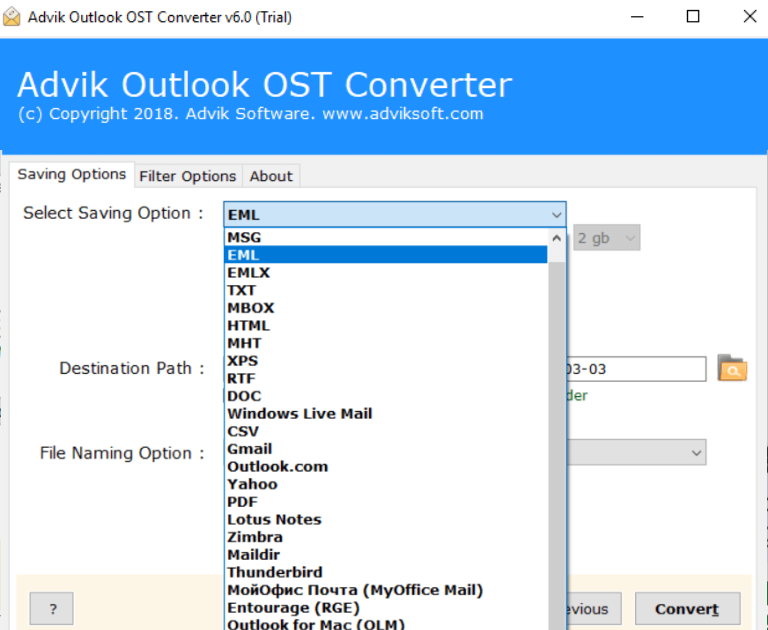Minimize the Advik converter window

tap(637, 17)
